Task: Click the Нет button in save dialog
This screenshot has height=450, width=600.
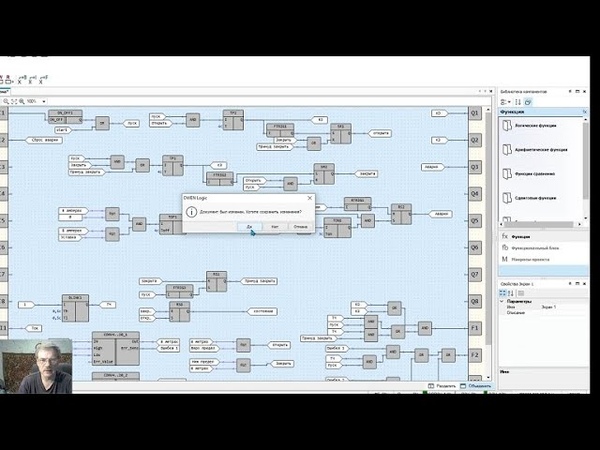Action: coord(275,227)
